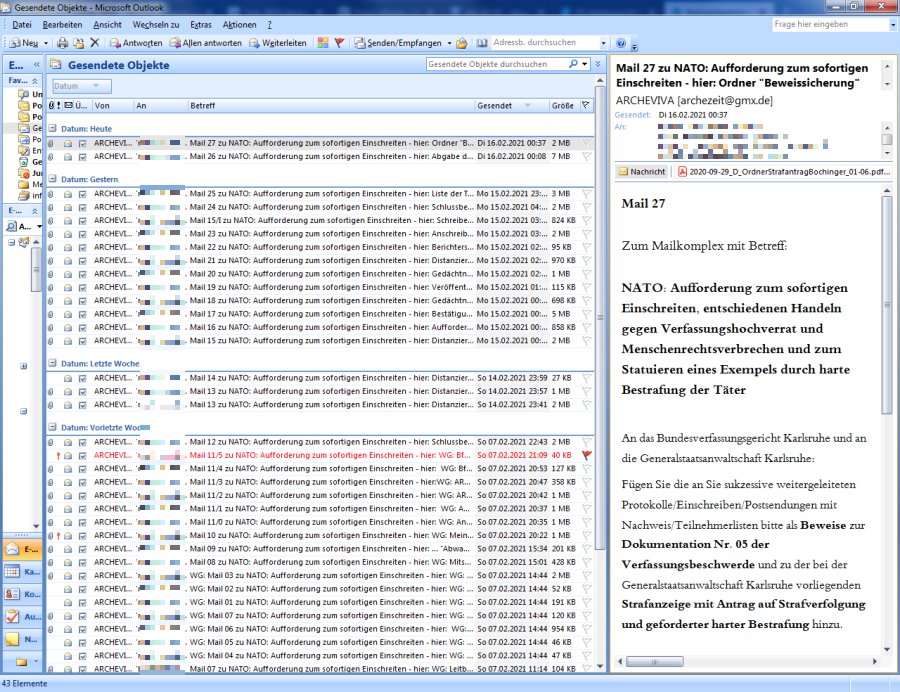Click the Senden/Empfangen button
This screenshot has width=900, height=692.
click(398, 43)
